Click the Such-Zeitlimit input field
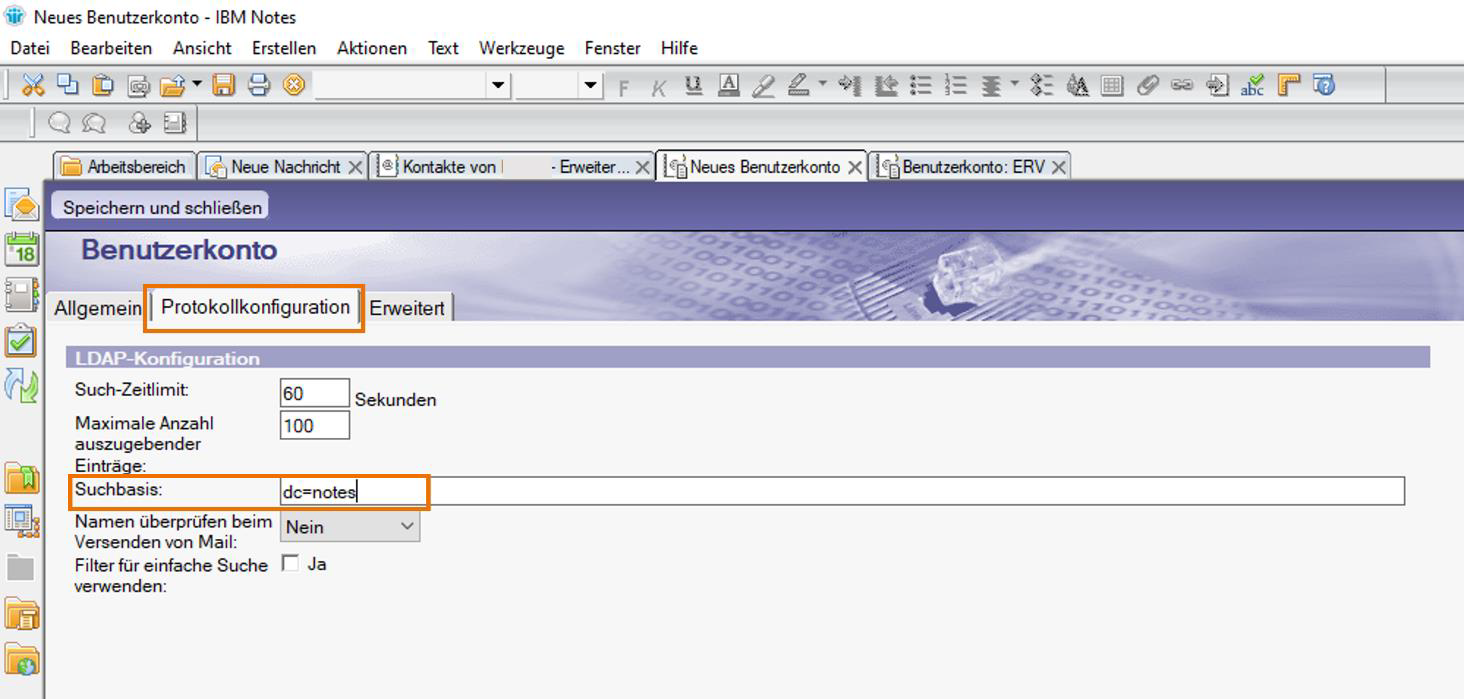Image resolution: width=1464 pixels, height=699 pixels. pyautogui.click(x=314, y=393)
